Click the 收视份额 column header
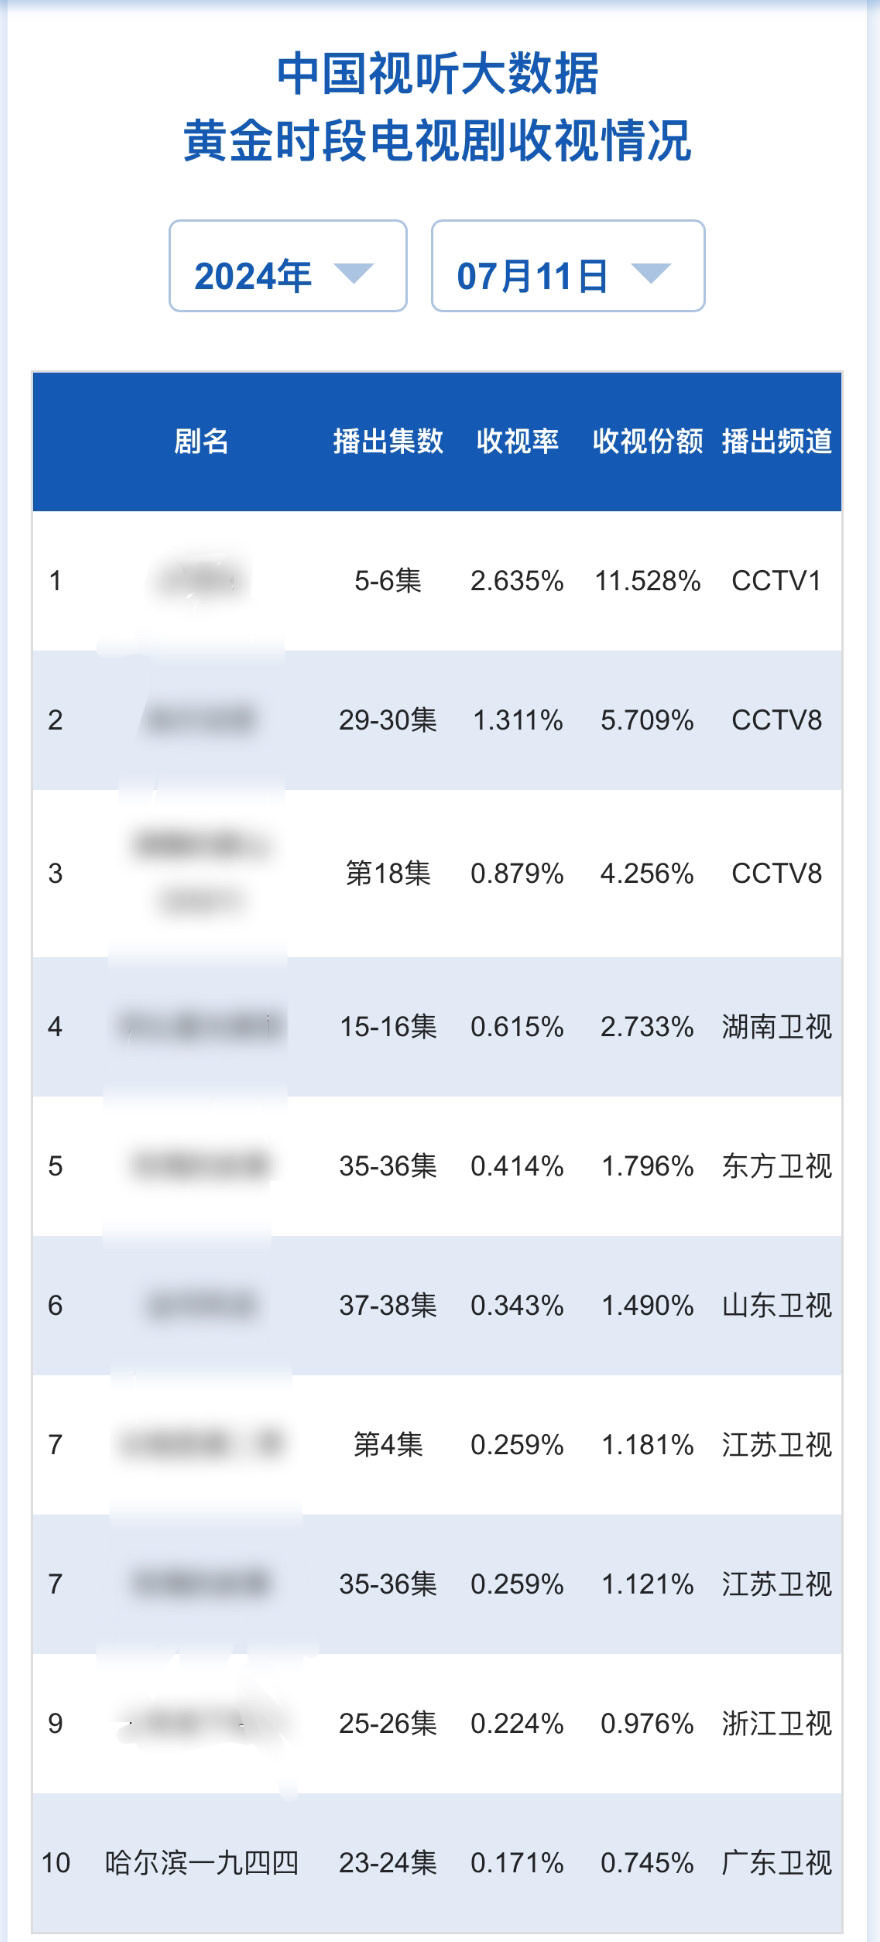 647,441
